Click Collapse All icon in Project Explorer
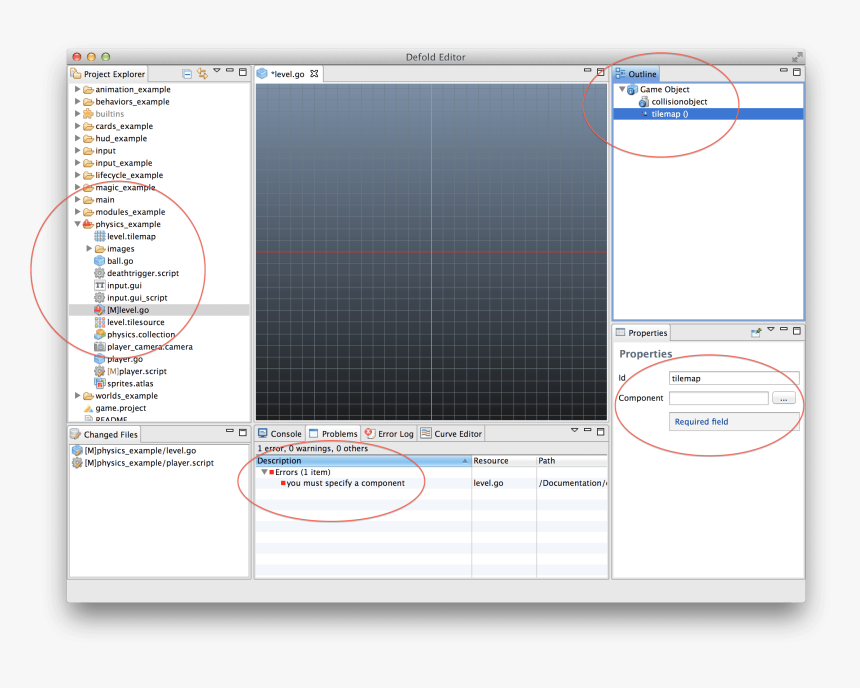This screenshot has height=688, width=860. tap(187, 74)
